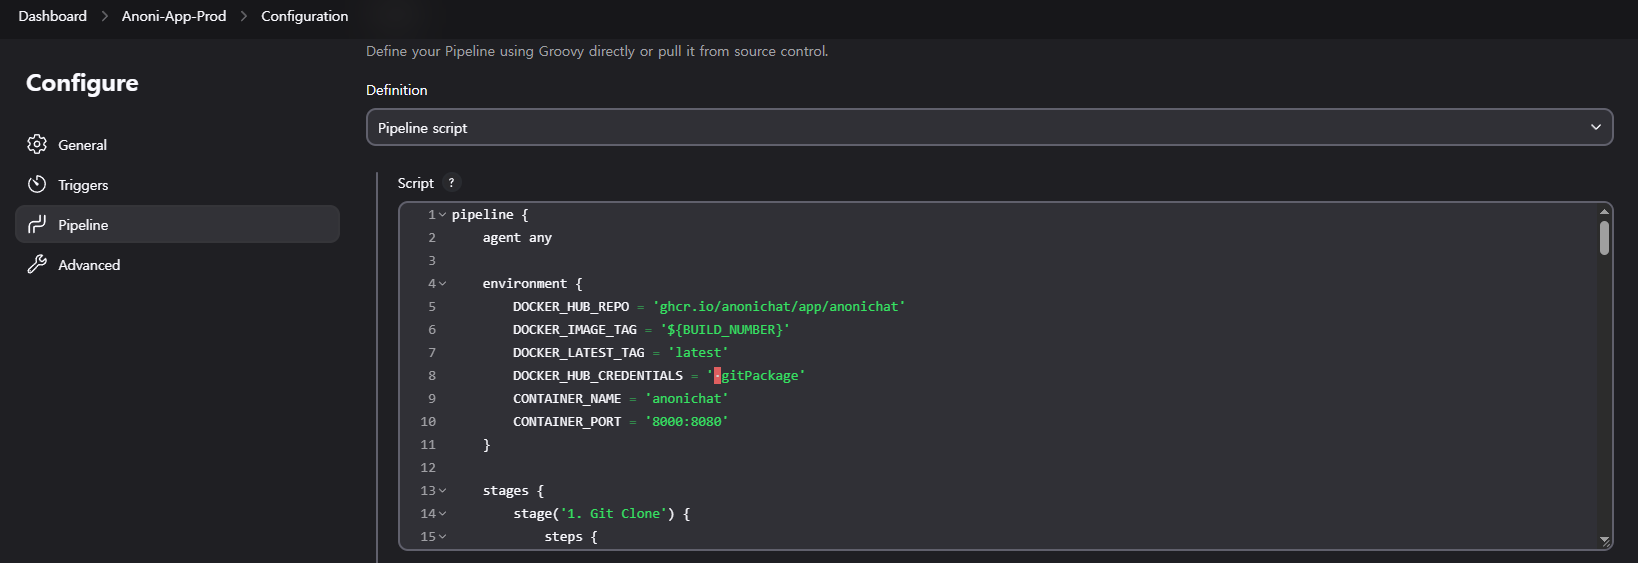This screenshot has width=1638, height=563.
Task: Open the Configuration breadcrumb
Action: coord(305,16)
